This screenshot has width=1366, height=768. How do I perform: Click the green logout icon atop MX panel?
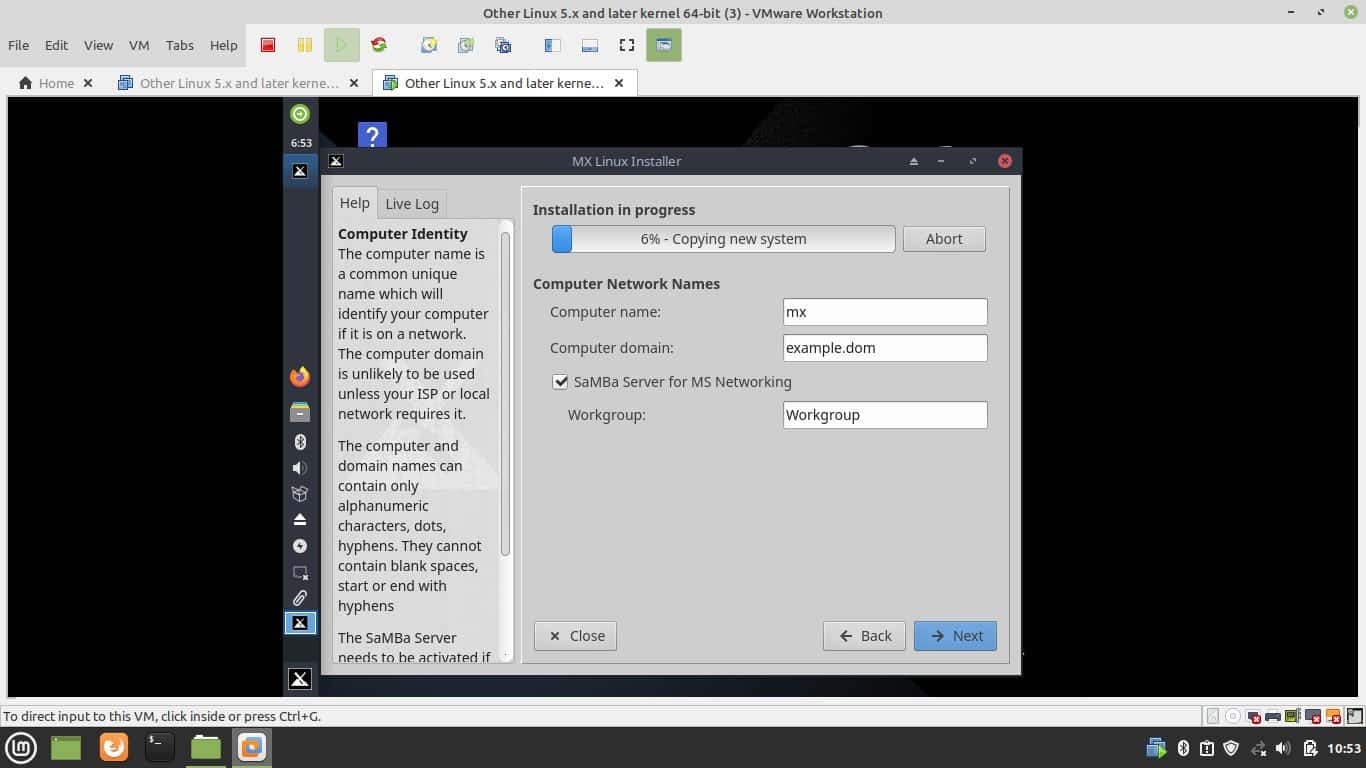coord(300,114)
